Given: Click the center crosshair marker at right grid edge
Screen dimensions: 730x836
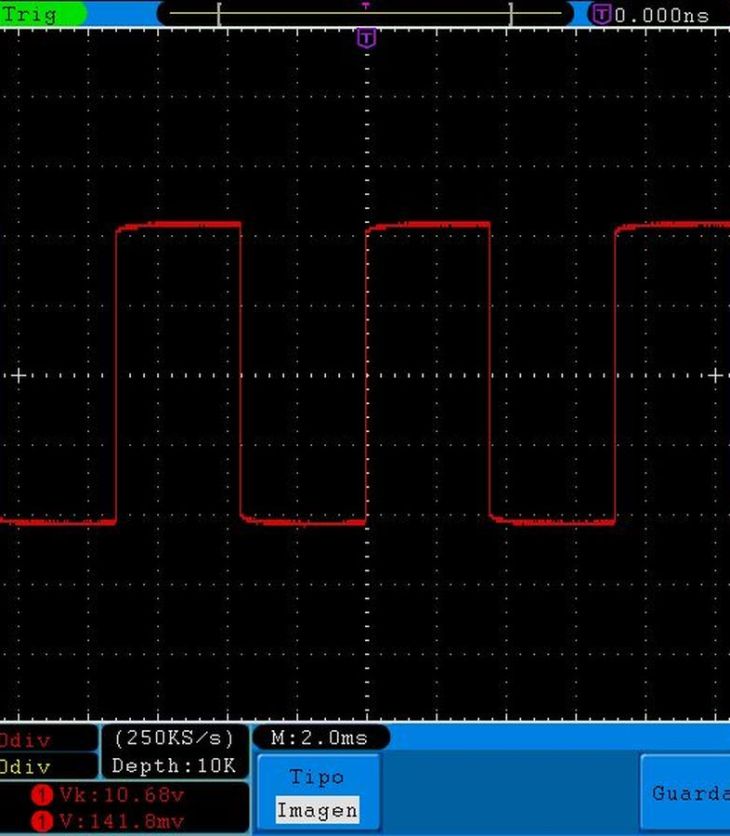Looking at the screenshot, I should 715,376.
